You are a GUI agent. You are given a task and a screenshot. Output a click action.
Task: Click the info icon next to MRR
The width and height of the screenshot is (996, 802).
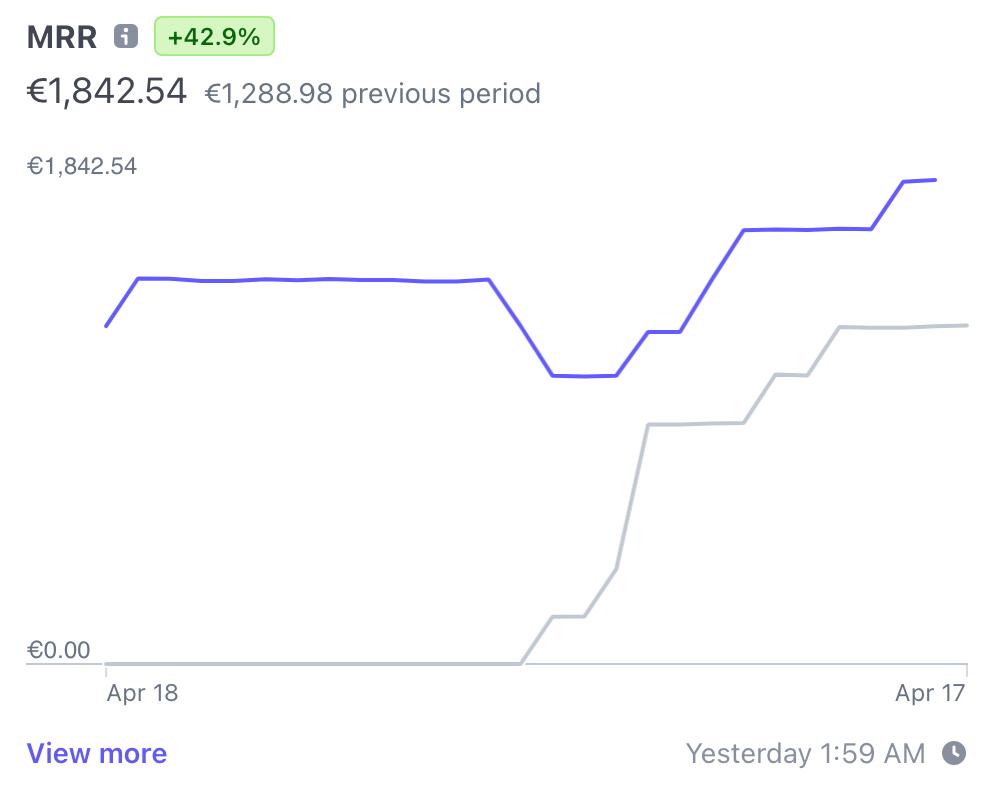point(125,37)
